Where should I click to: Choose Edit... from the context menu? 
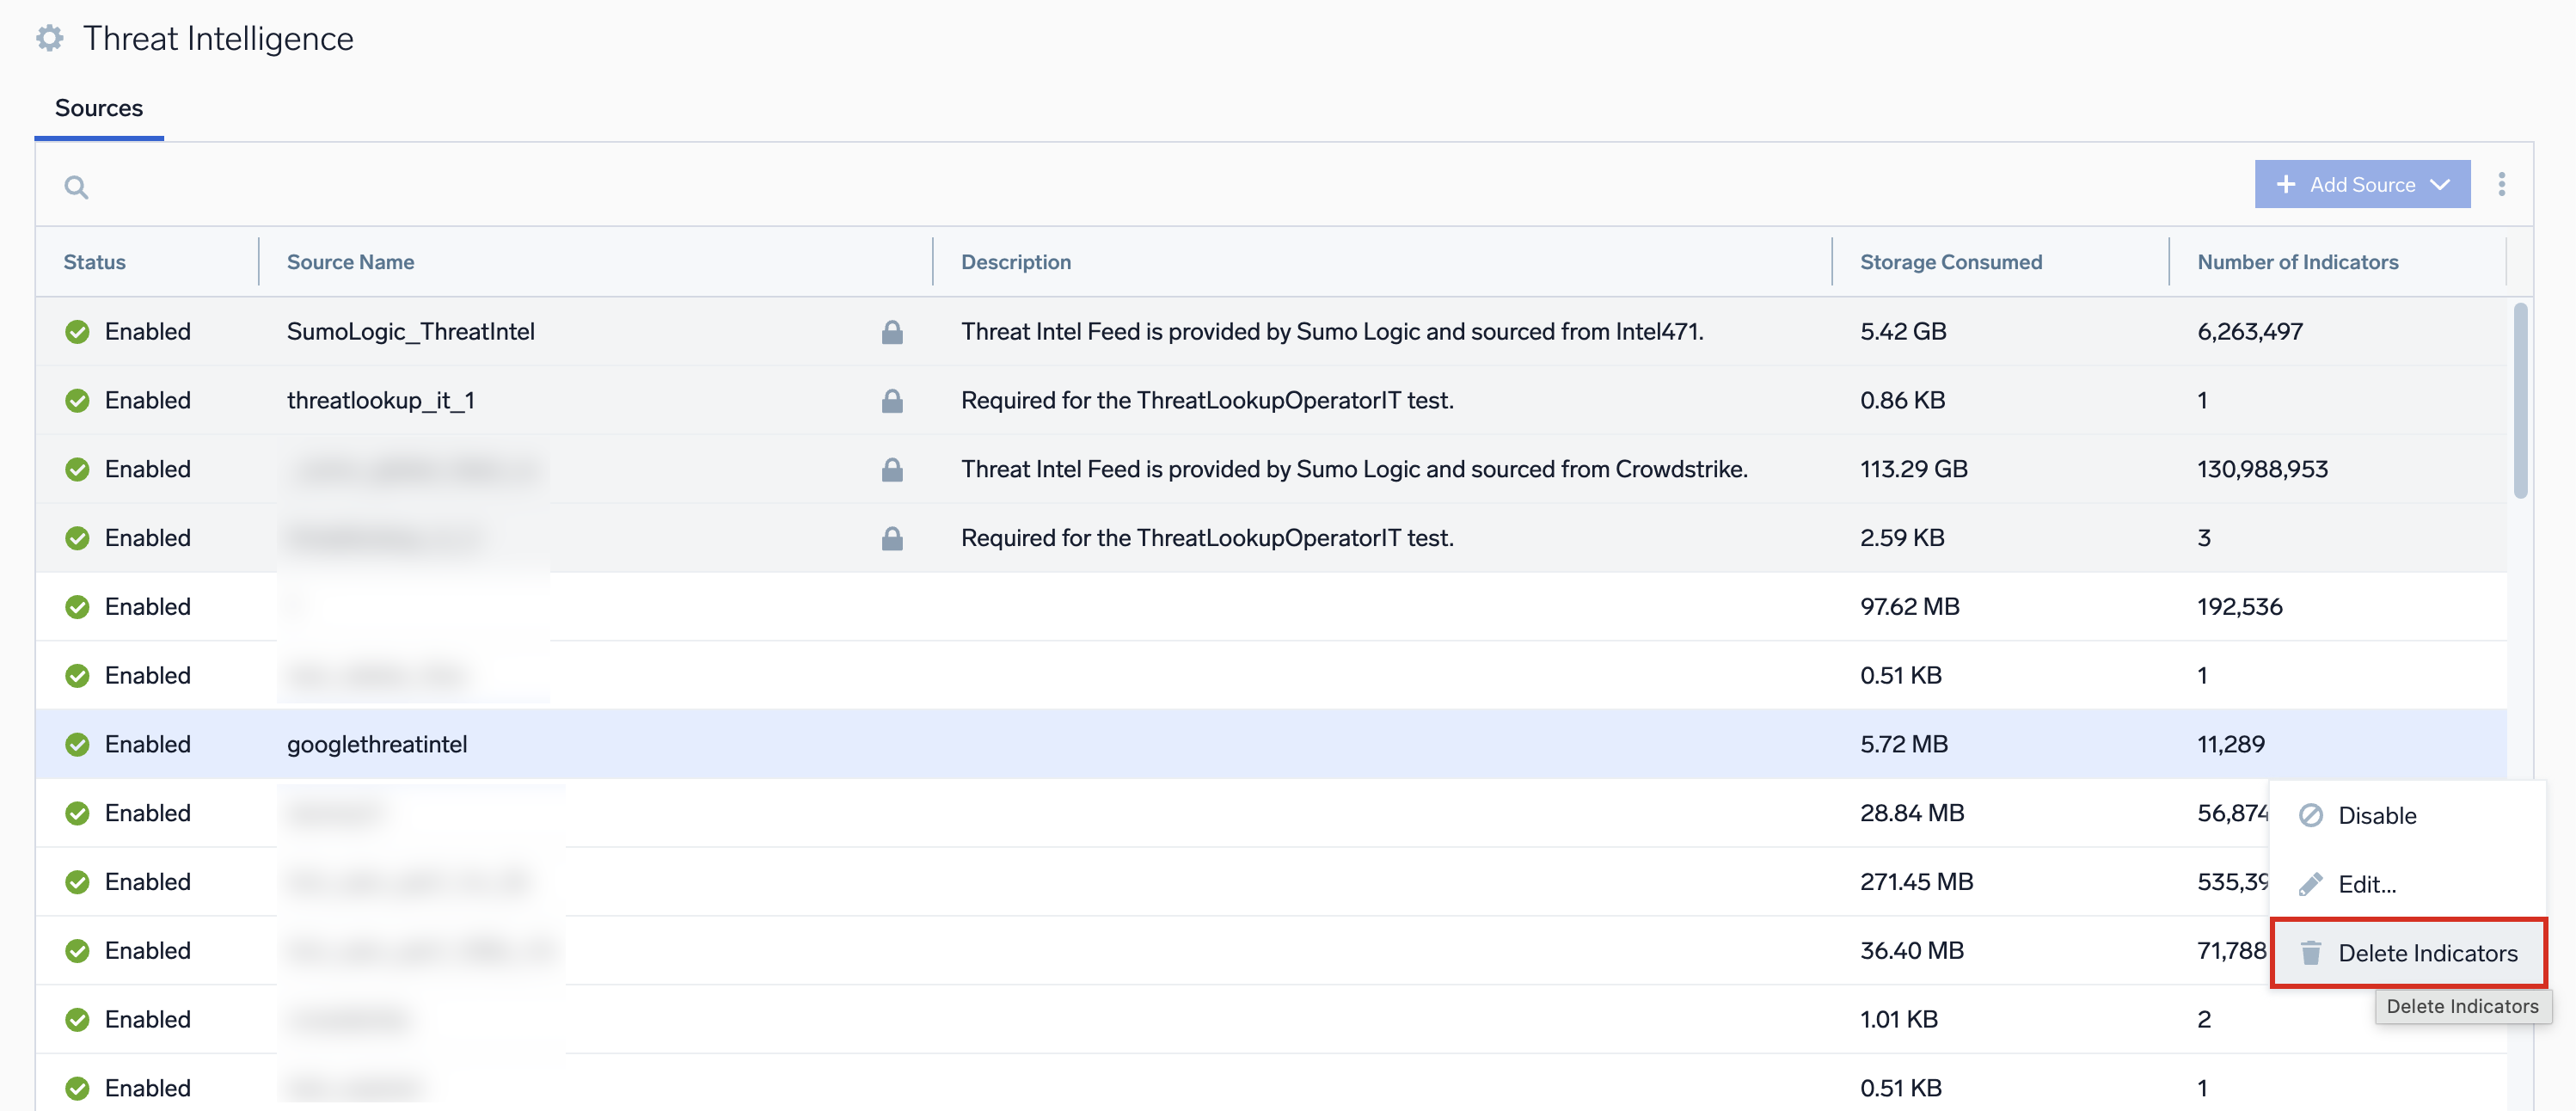(x=2408, y=885)
